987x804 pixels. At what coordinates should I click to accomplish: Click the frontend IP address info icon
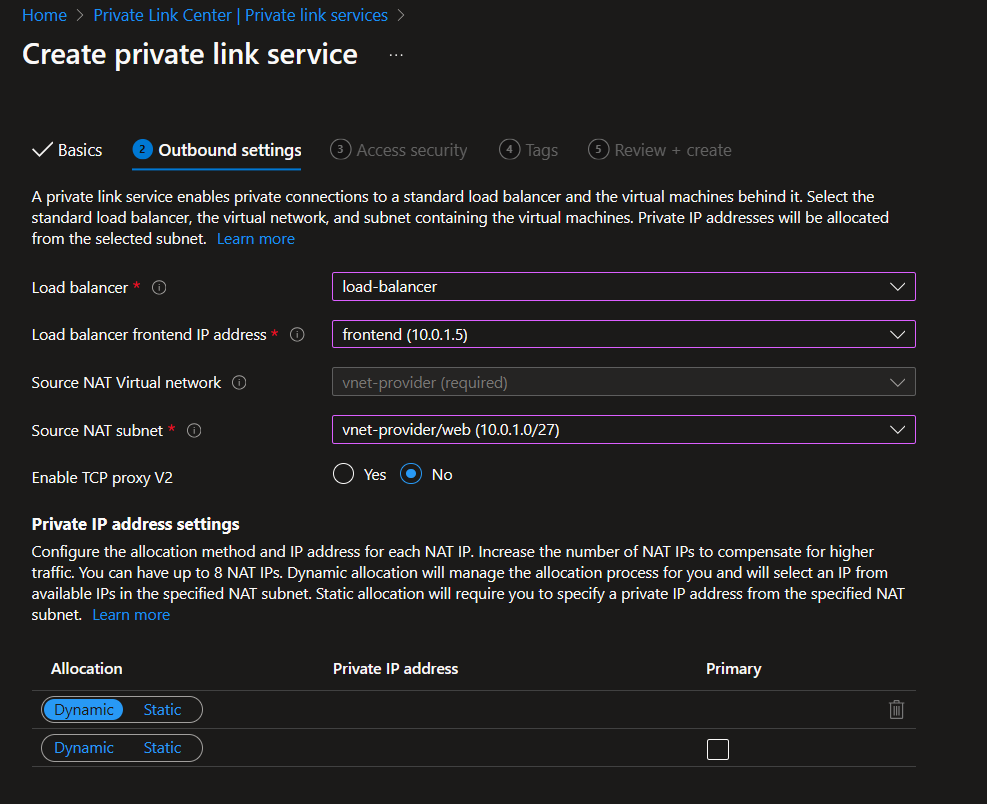coord(297,335)
